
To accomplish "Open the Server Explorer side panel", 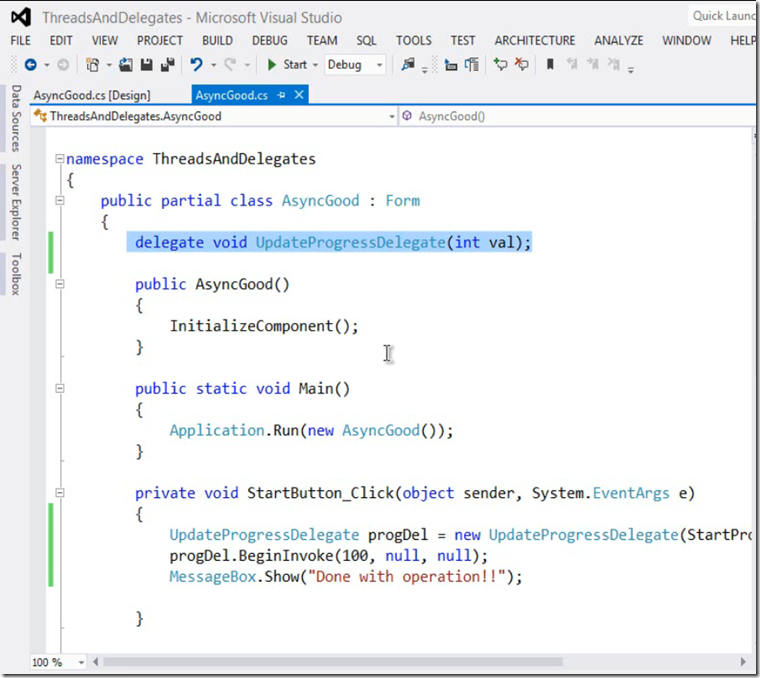I will [16, 202].
